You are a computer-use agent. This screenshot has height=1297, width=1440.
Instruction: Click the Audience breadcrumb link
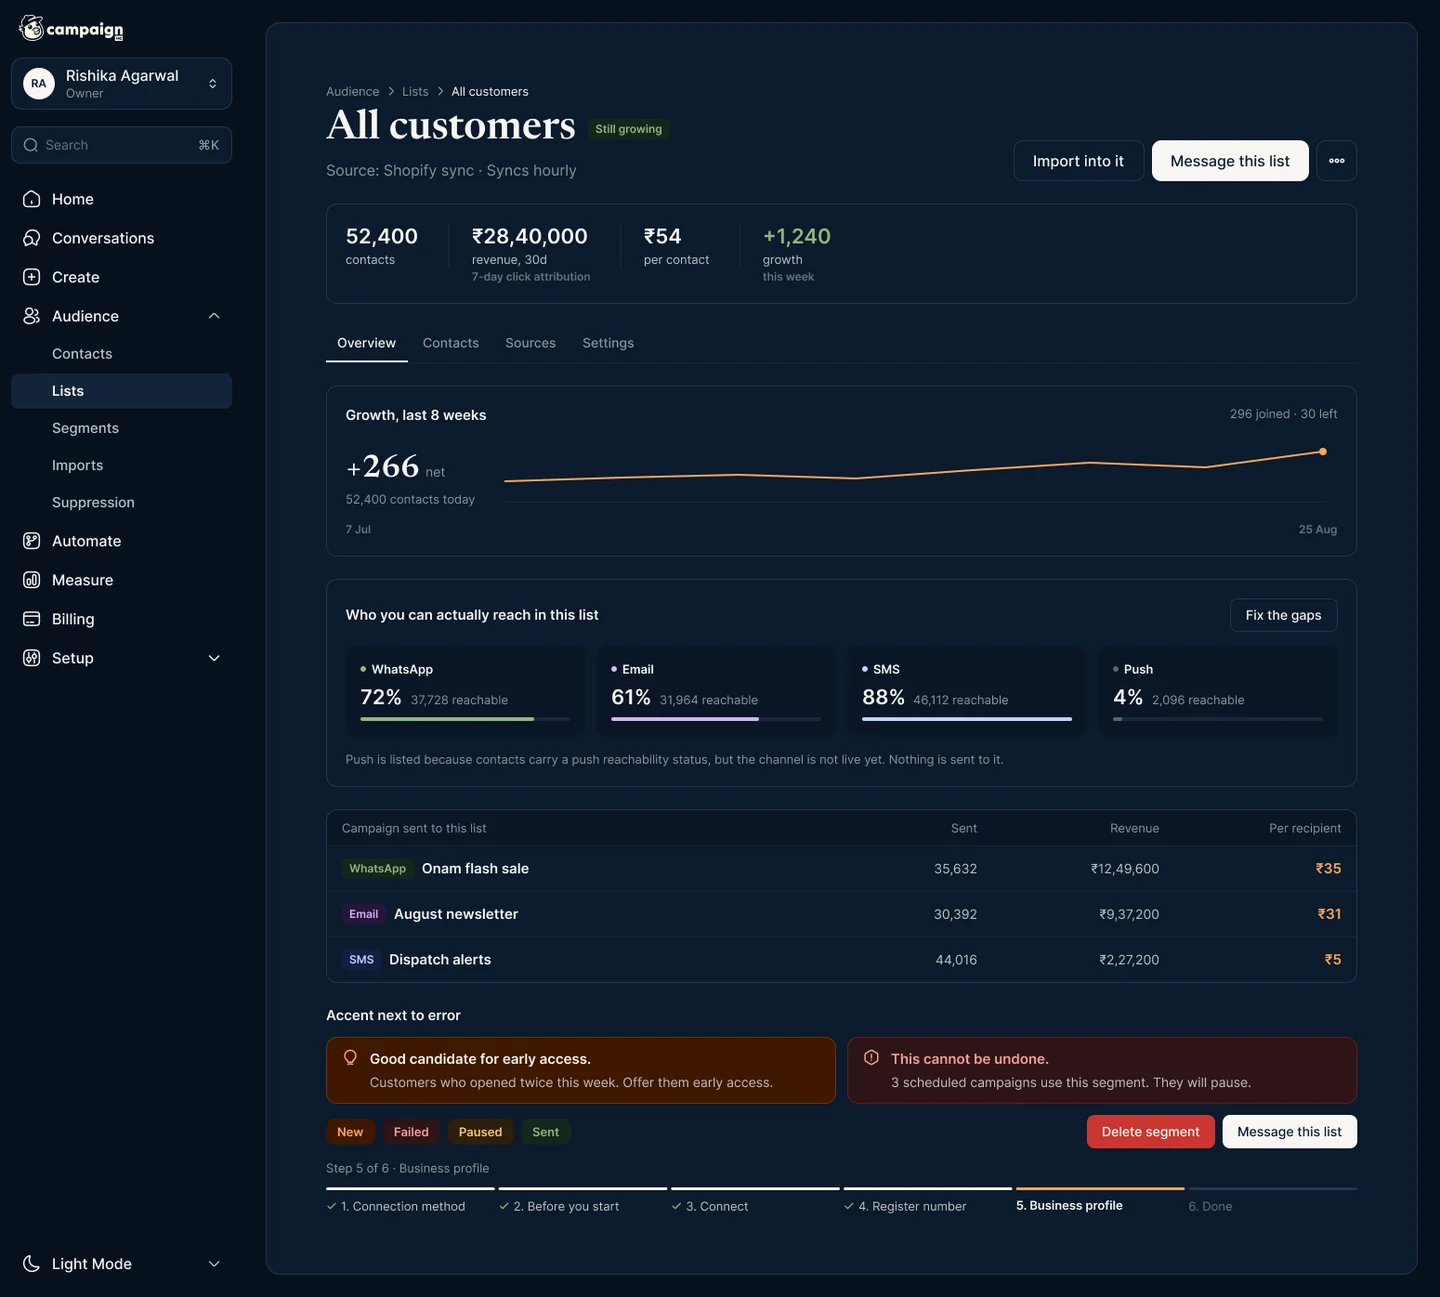point(352,91)
